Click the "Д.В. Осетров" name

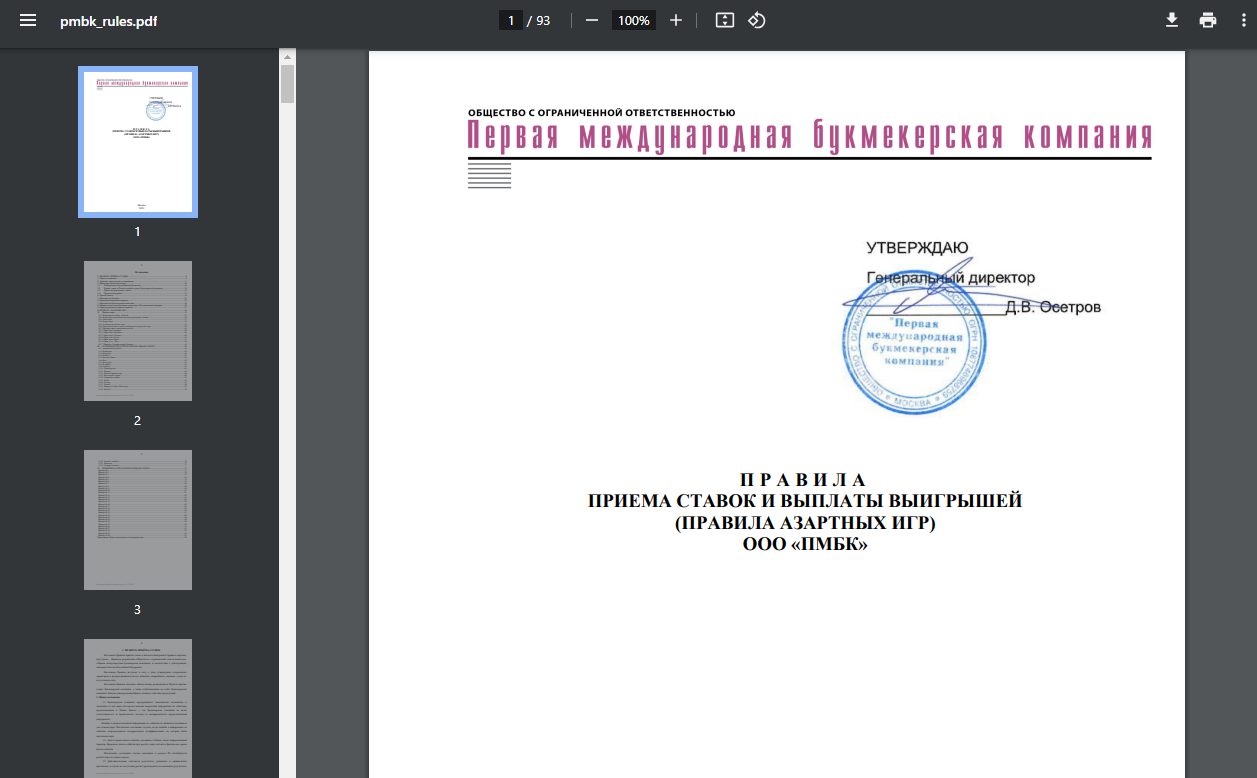(1053, 307)
